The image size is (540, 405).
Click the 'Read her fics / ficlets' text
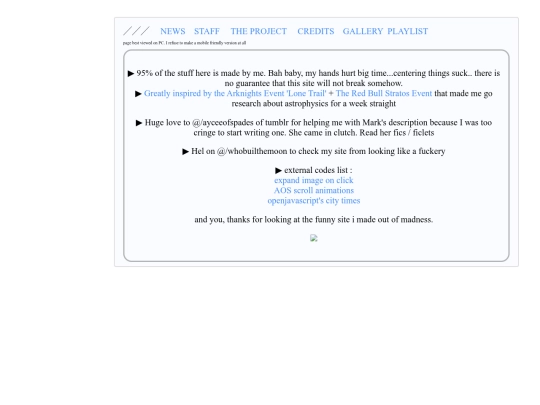click(x=397, y=133)
